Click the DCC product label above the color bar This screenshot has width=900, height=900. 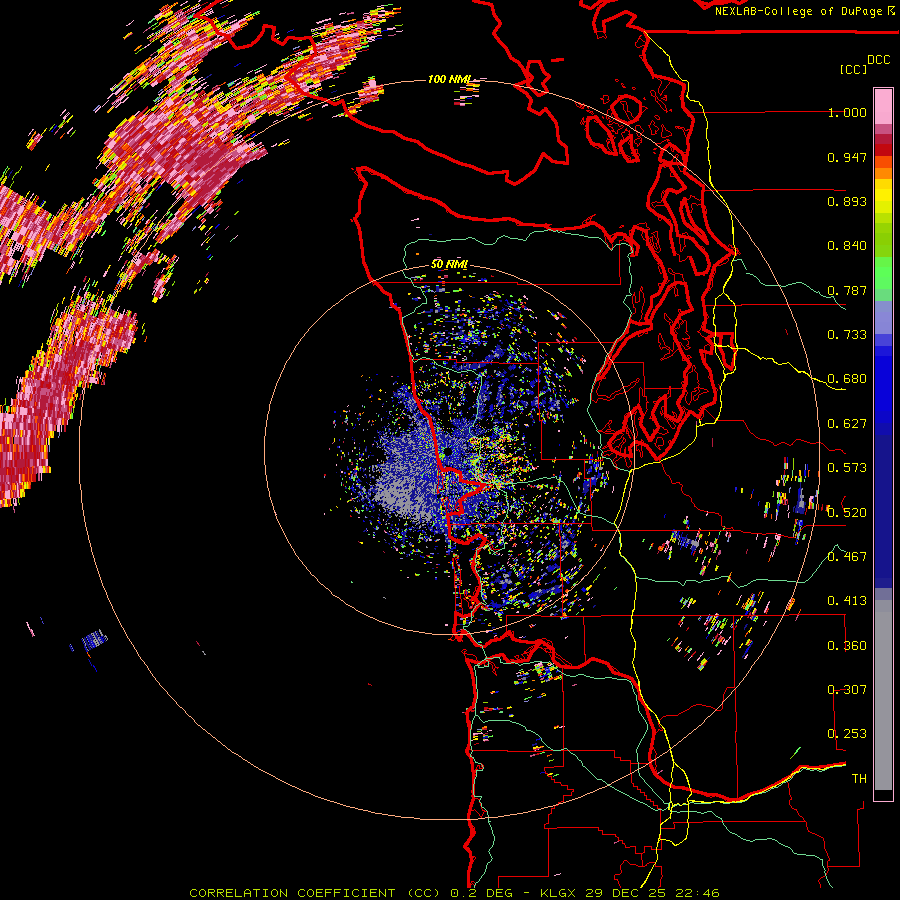(878, 60)
